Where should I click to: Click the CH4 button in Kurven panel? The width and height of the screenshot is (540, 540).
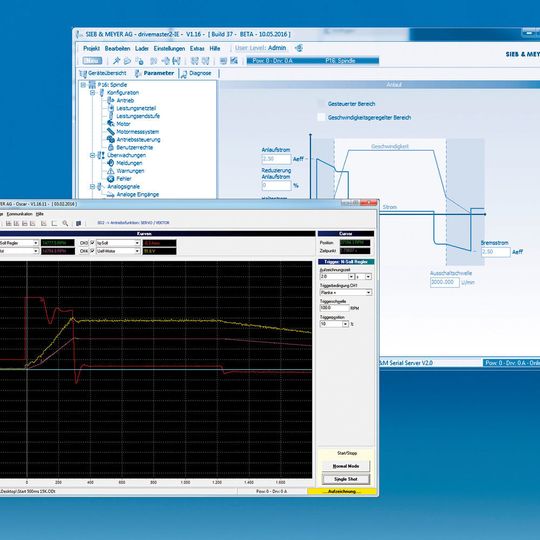click(x=84, y=251)
